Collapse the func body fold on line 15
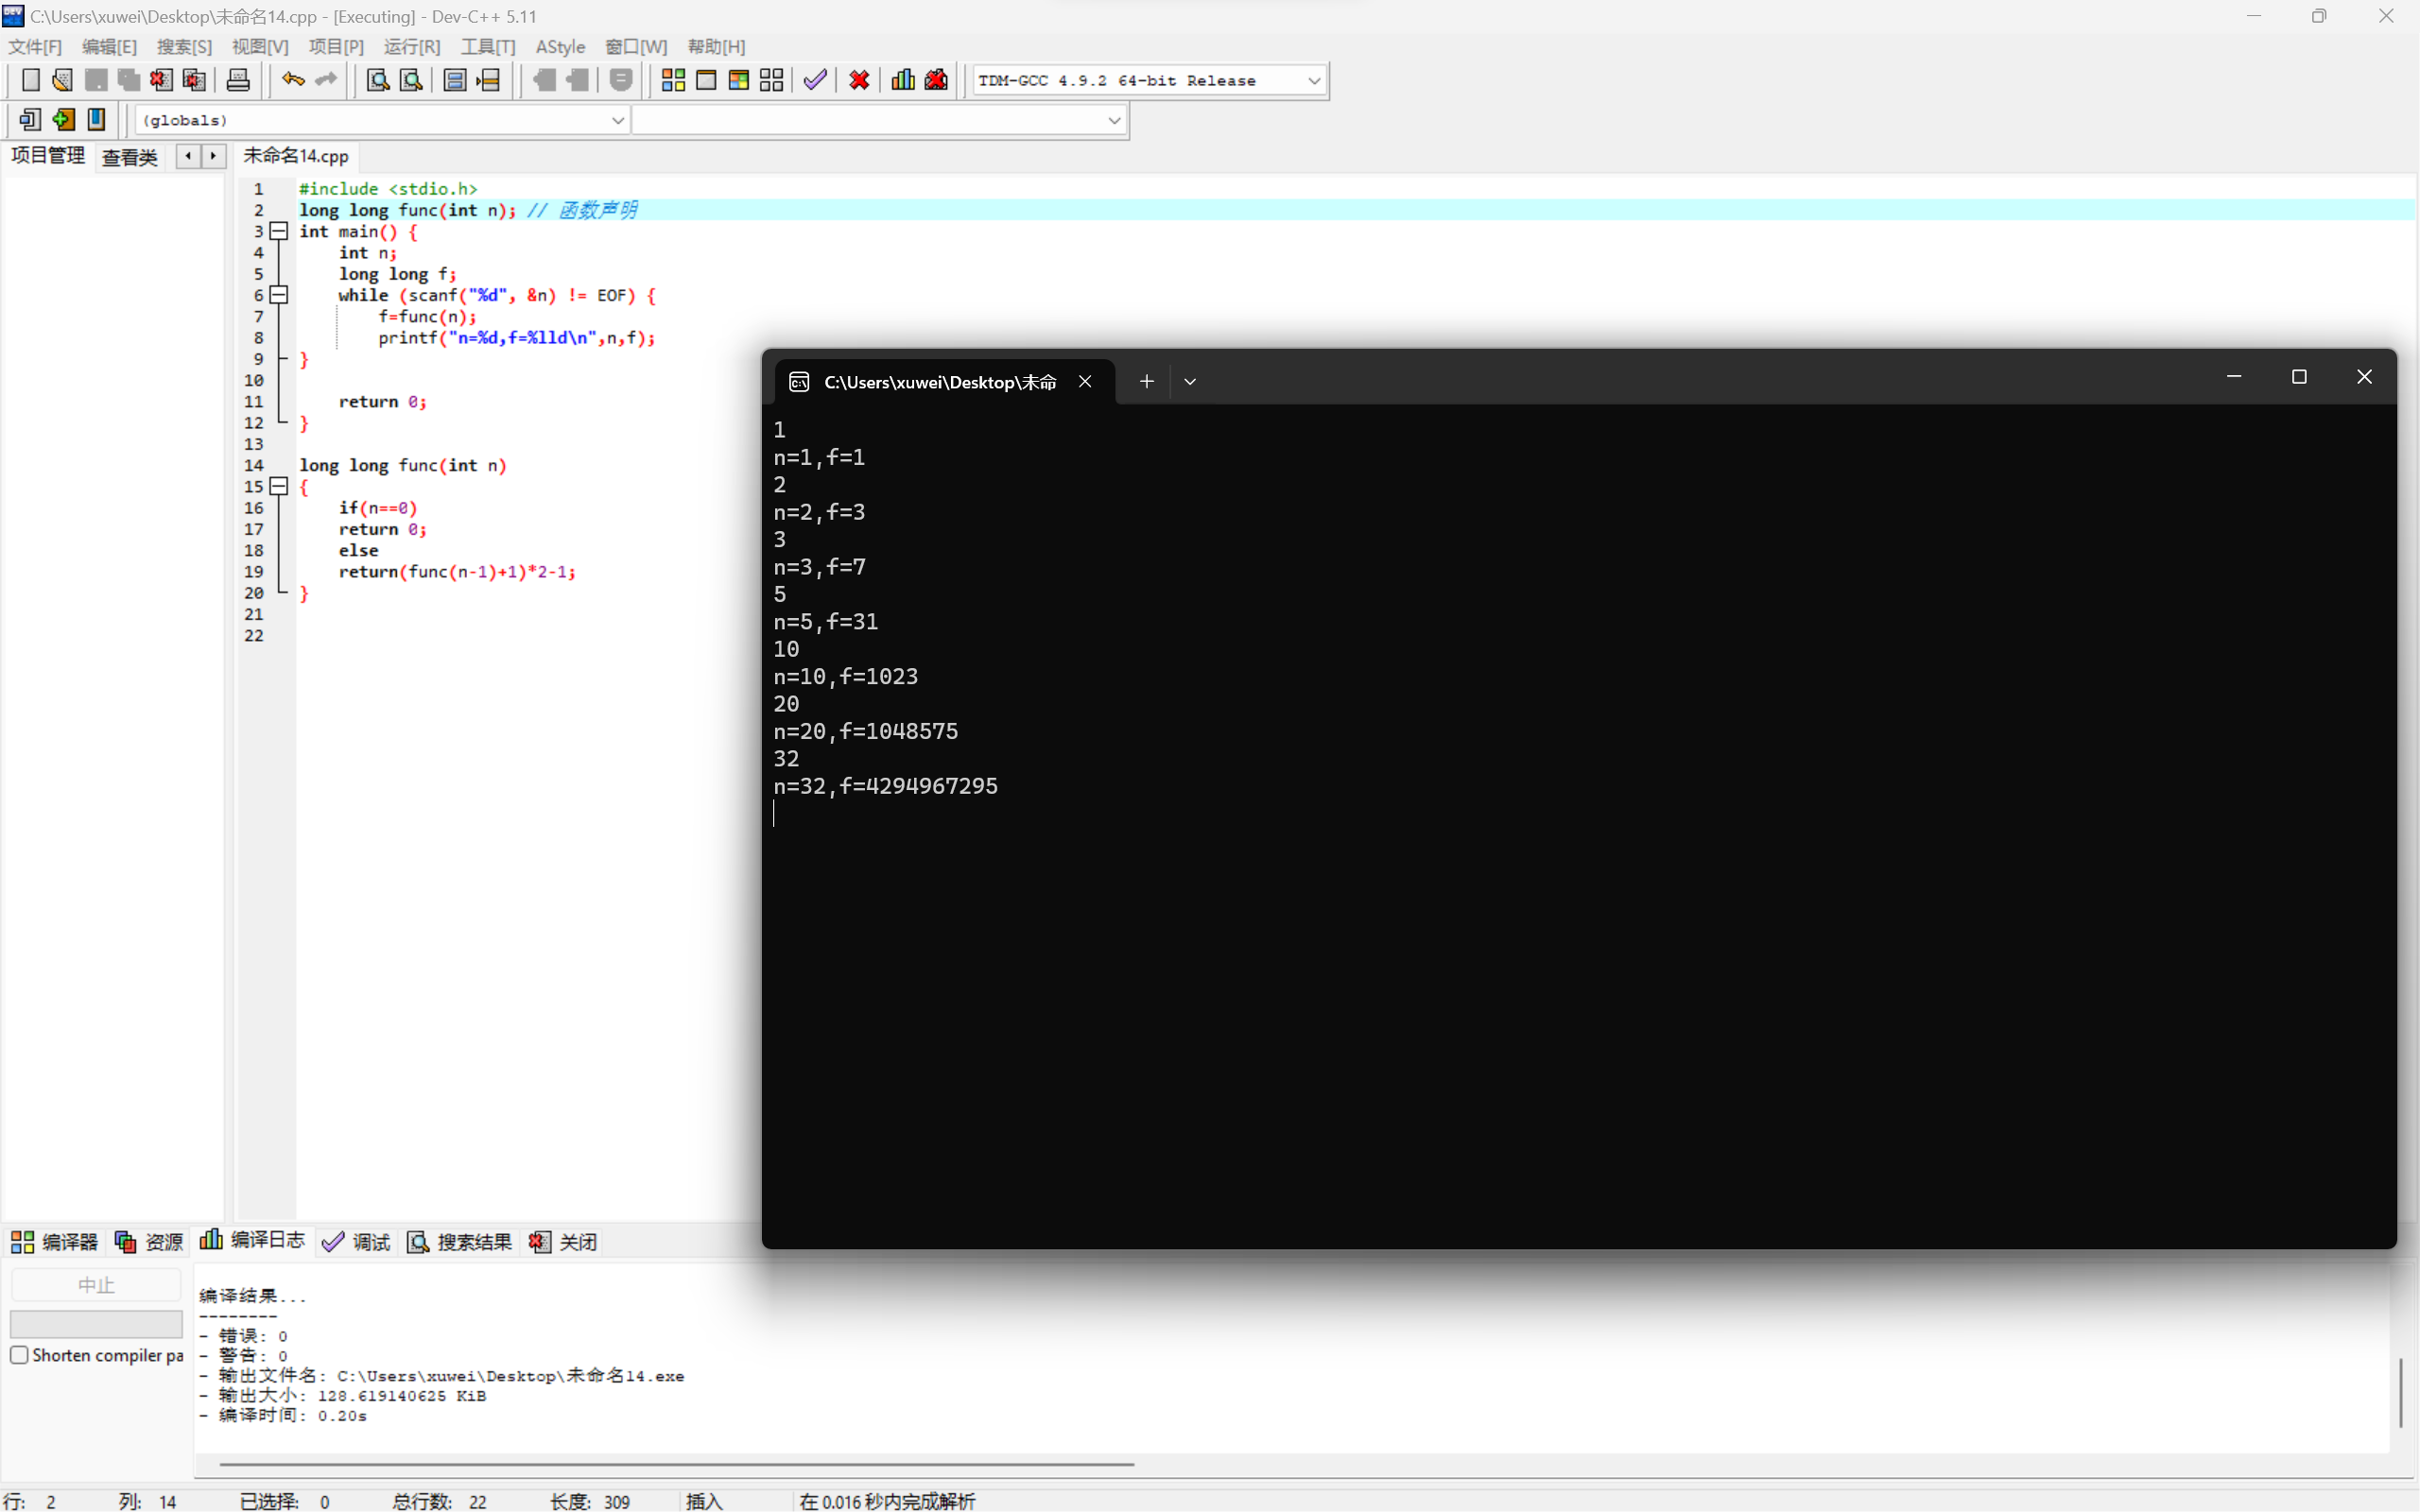 click(x=279, y=487)
